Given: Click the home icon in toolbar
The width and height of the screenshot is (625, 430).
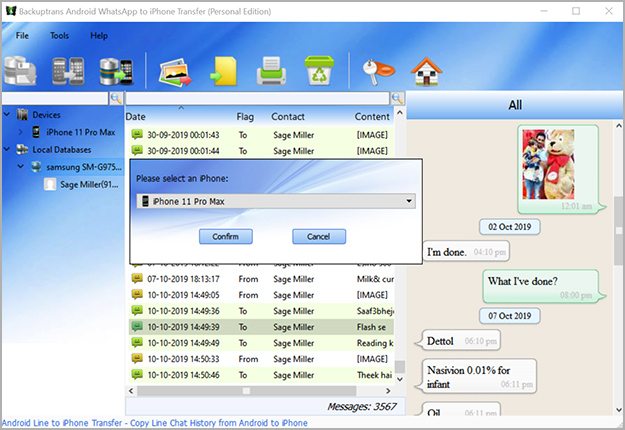Looking at the screenshot, I should tap(427, 71).
